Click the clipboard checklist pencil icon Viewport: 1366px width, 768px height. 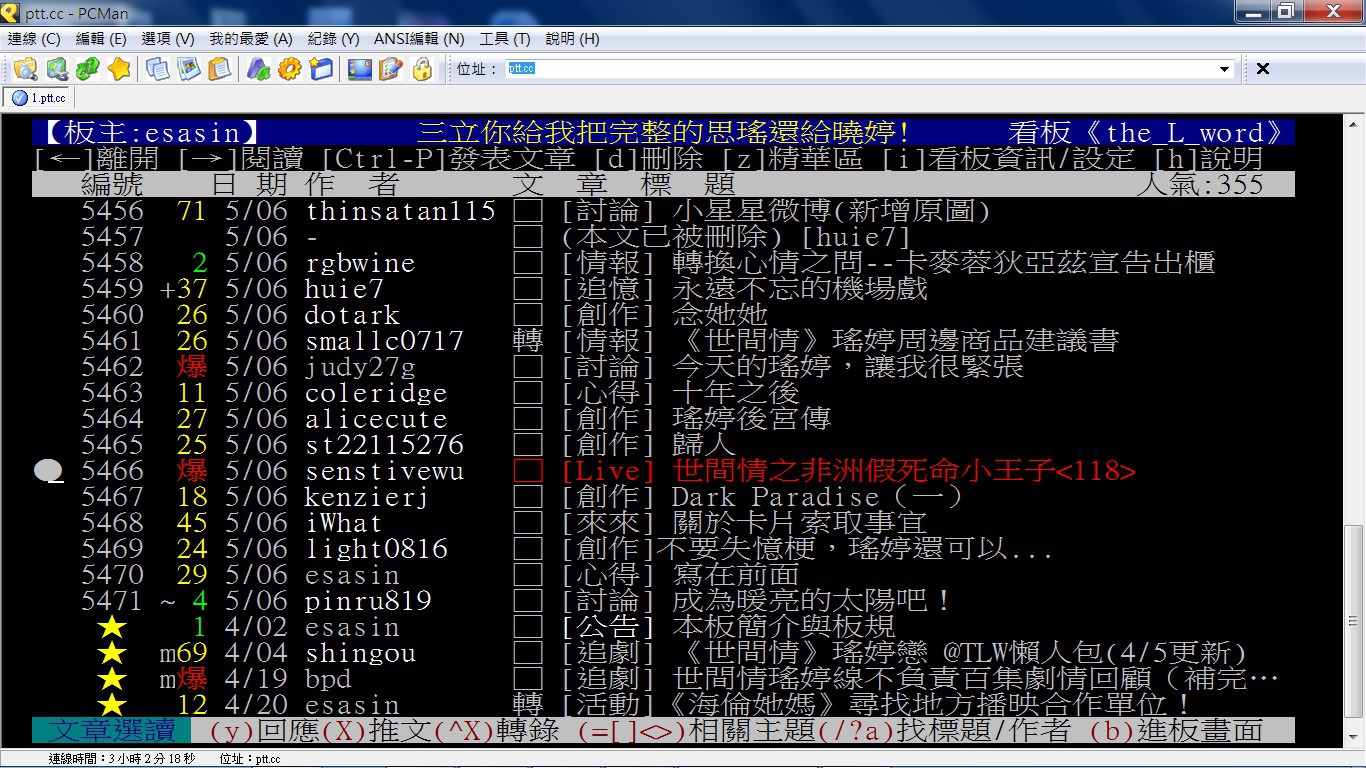(x=391, y=69)
